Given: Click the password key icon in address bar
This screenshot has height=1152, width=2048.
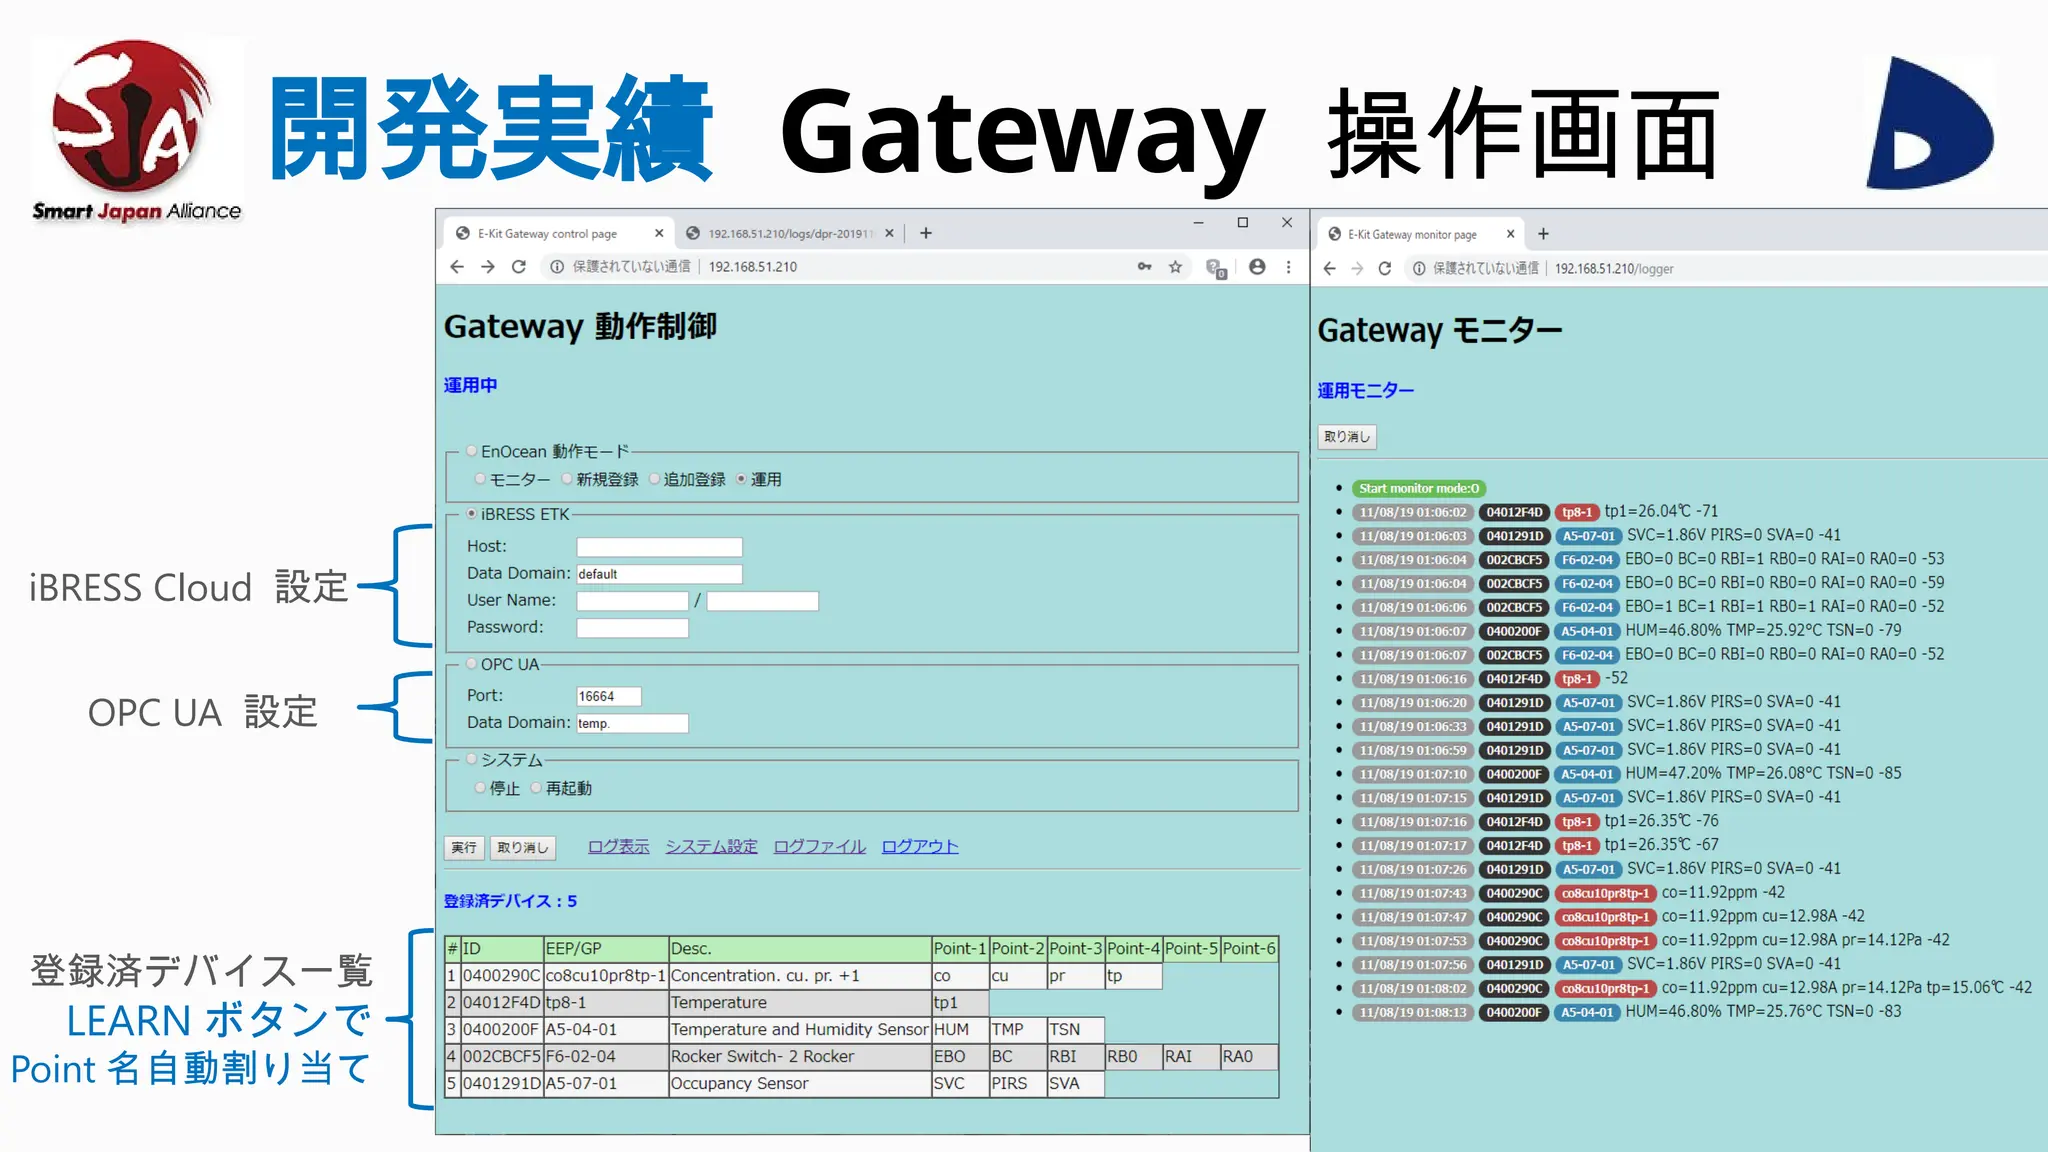Looking at the screenshot, I should (1144, 267).
